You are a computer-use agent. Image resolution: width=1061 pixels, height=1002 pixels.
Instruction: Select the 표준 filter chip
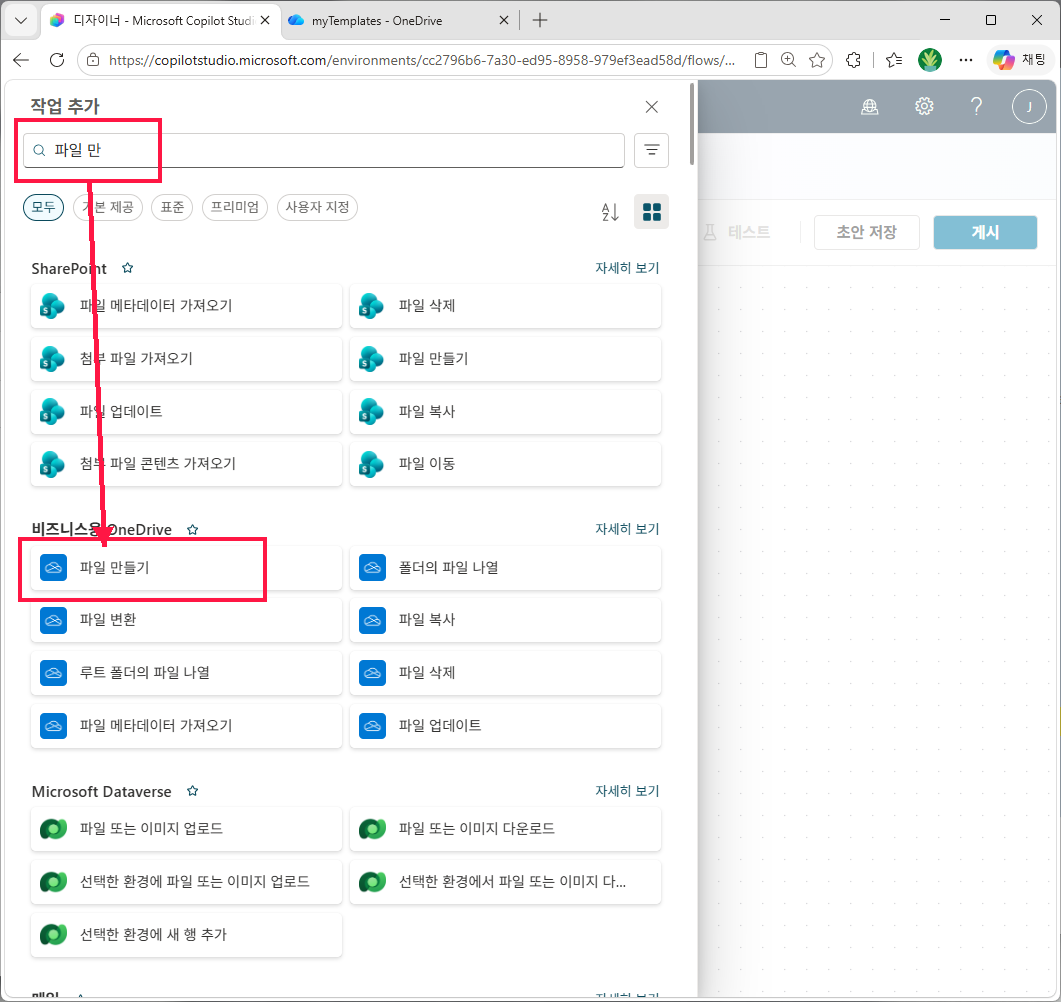tap(172, 207)
